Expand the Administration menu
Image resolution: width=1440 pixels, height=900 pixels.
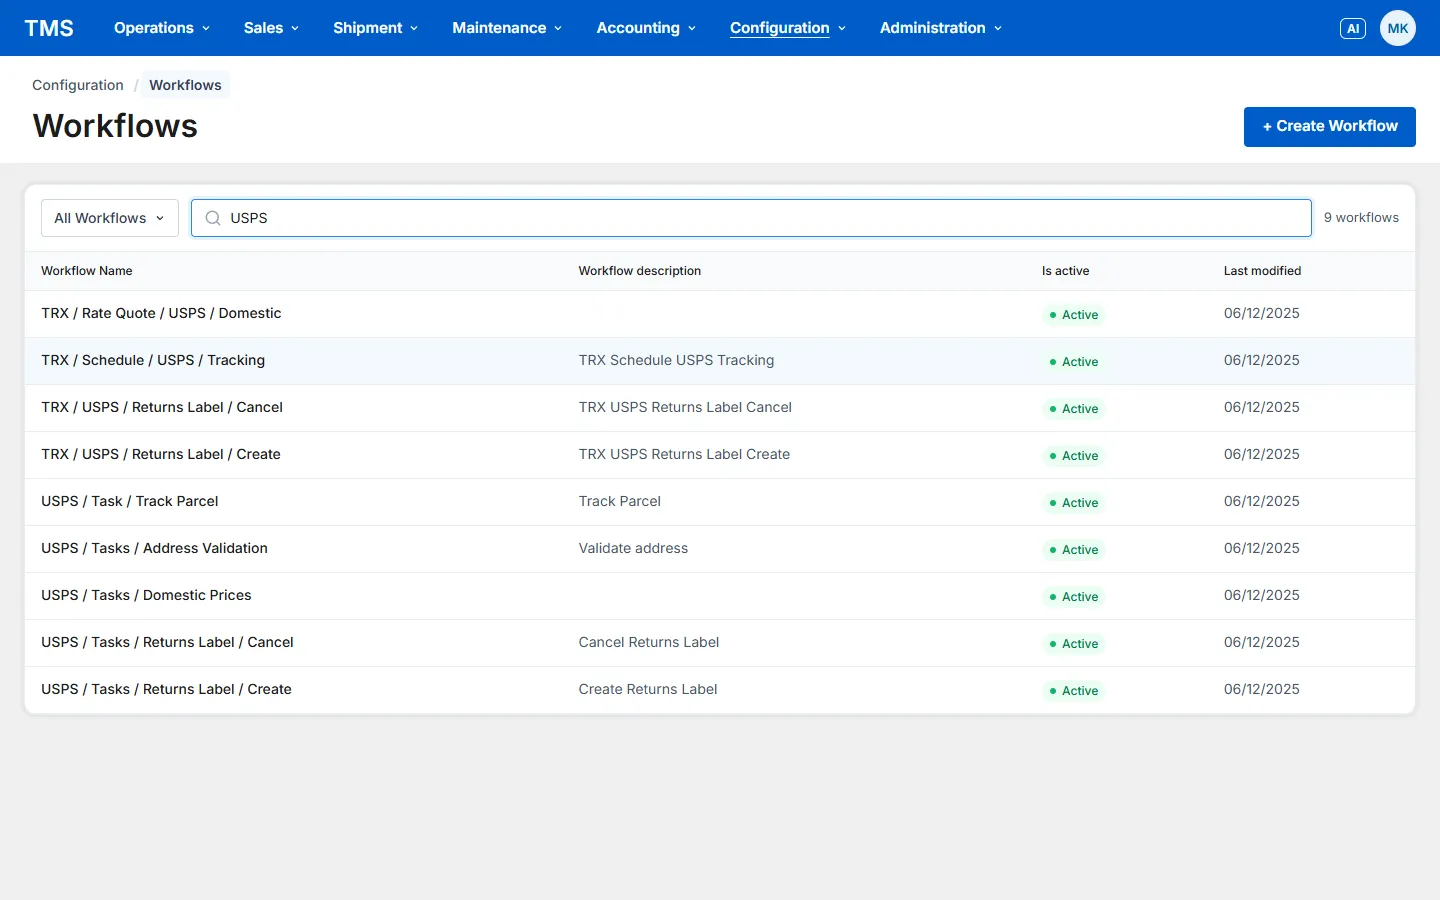tap(941, 28)
